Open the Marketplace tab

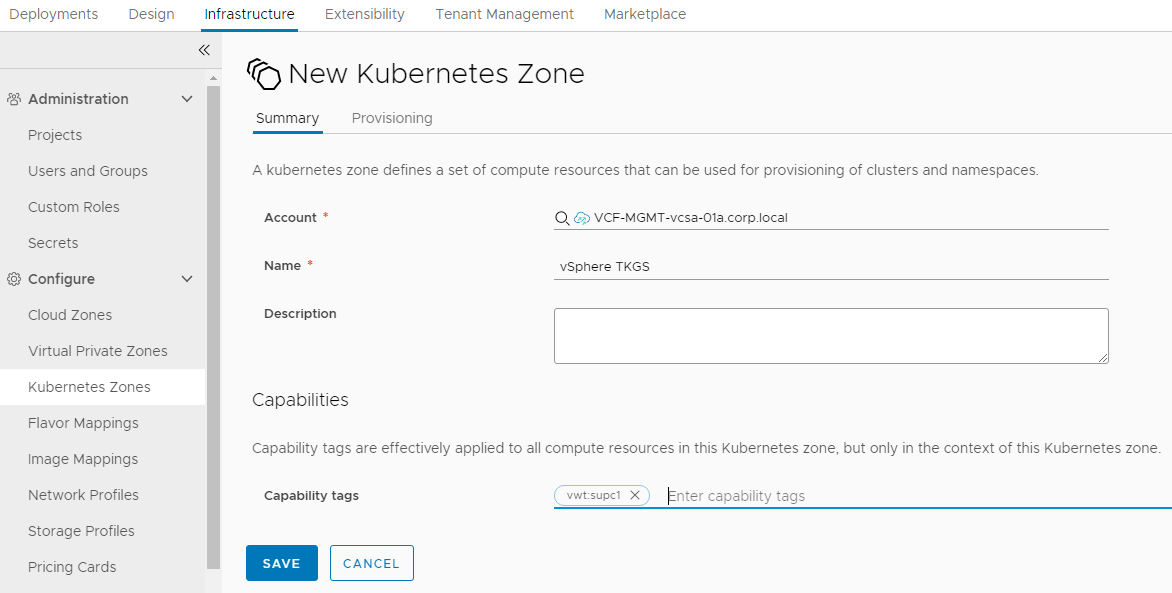645,14
